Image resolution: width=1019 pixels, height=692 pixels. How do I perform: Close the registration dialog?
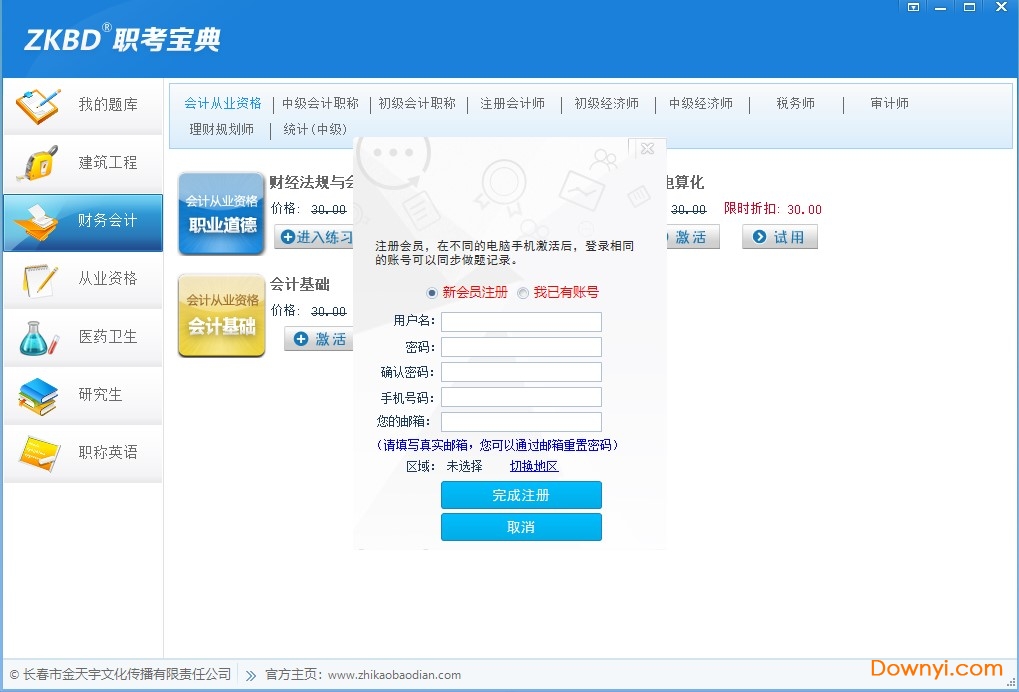(x=647, y=149)
